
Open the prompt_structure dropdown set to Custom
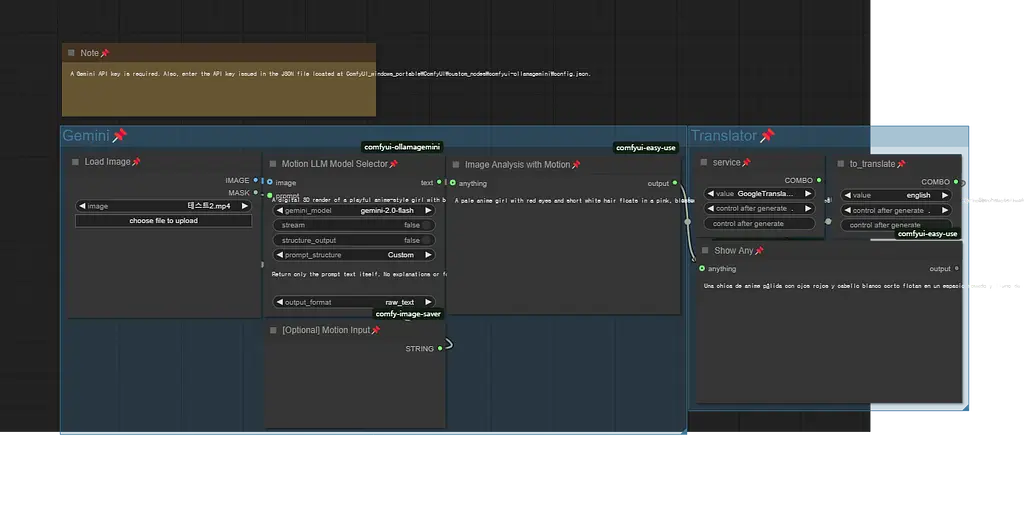[353, 255]
